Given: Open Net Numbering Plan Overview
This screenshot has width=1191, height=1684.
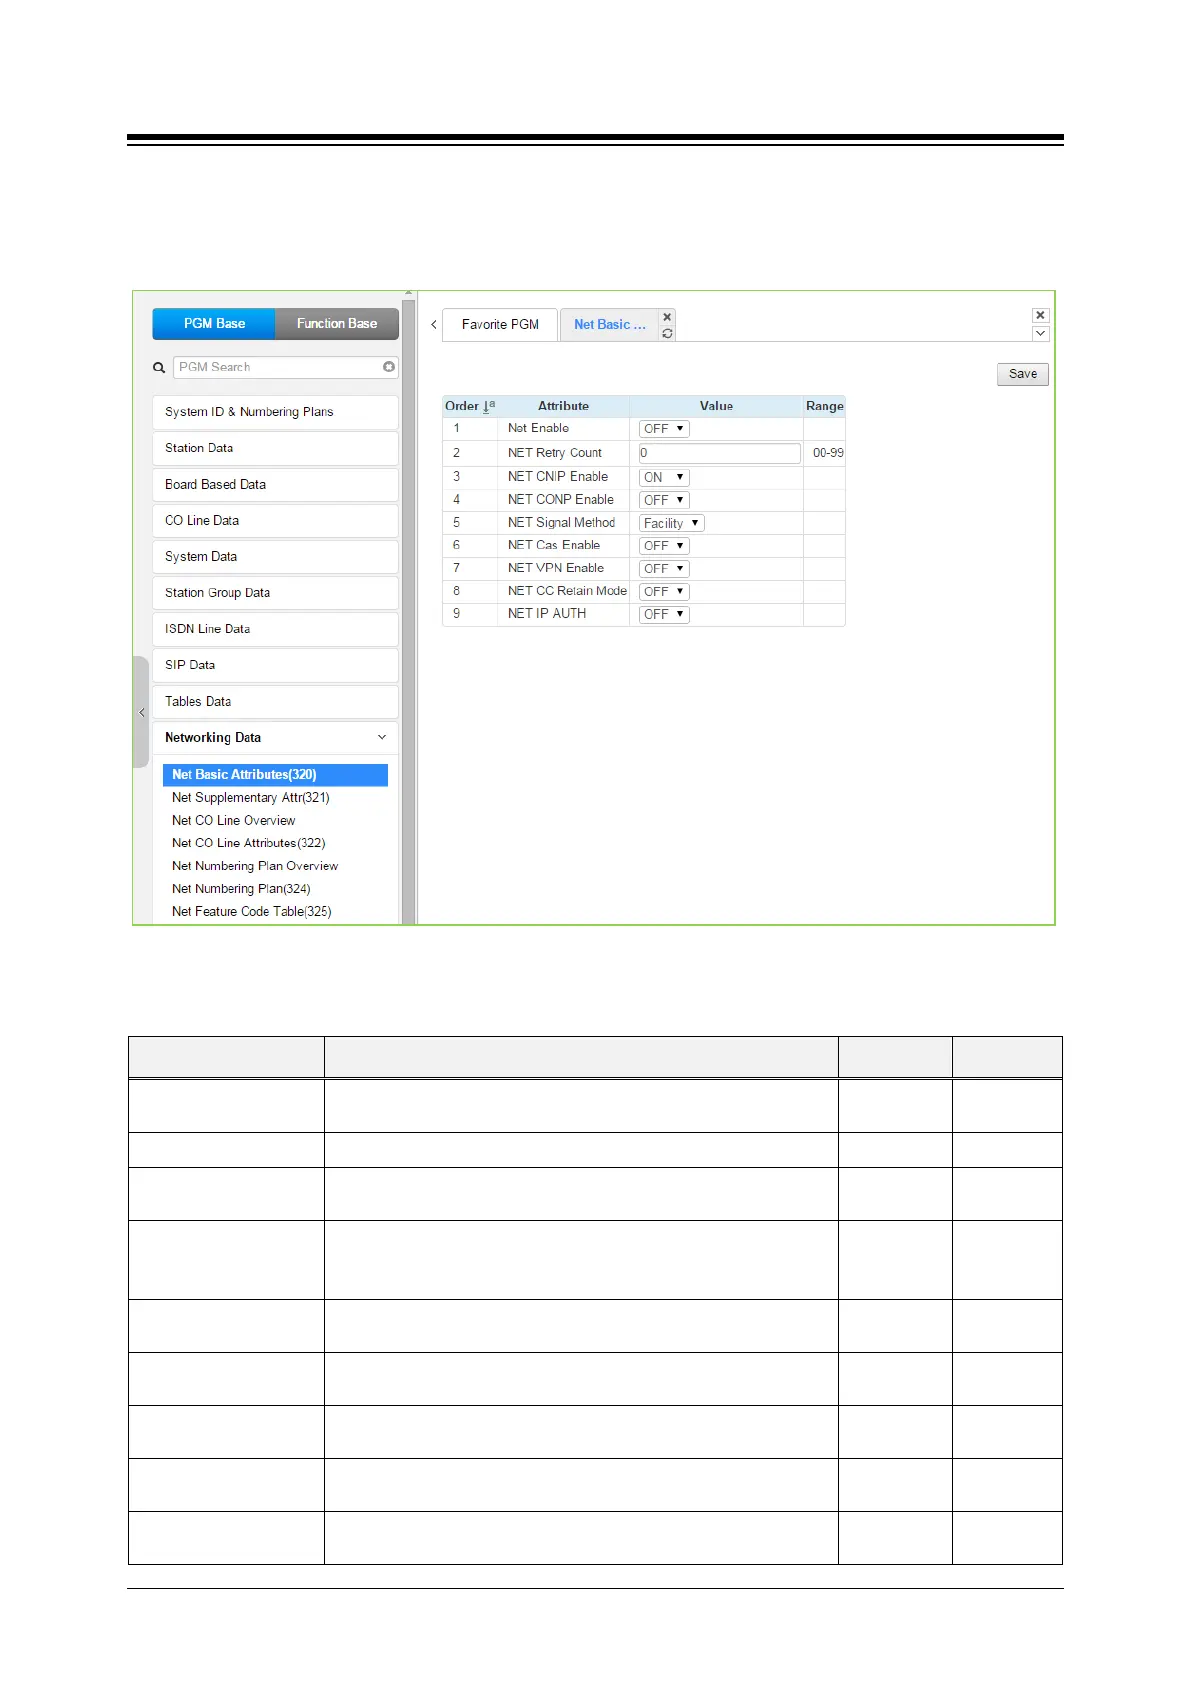Looking at the screenshot, I should point(254,866).
